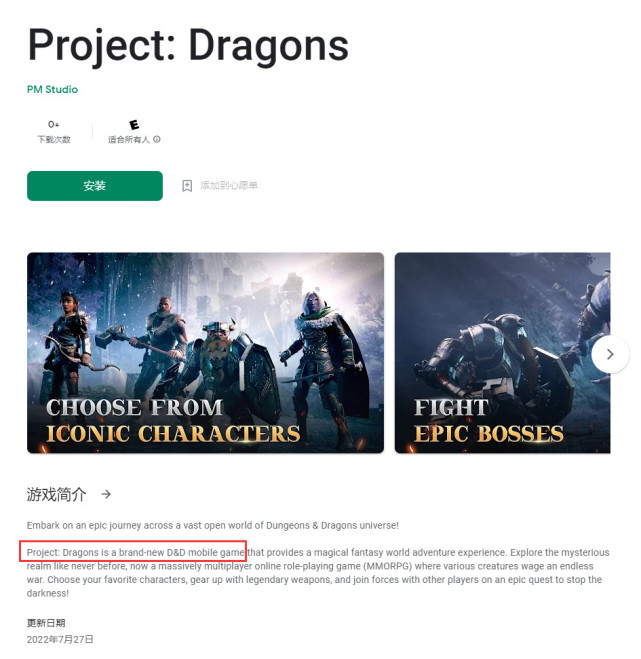Click the content rating info icon
Viewport: 641px width, 659px height.
pos(157,139)
